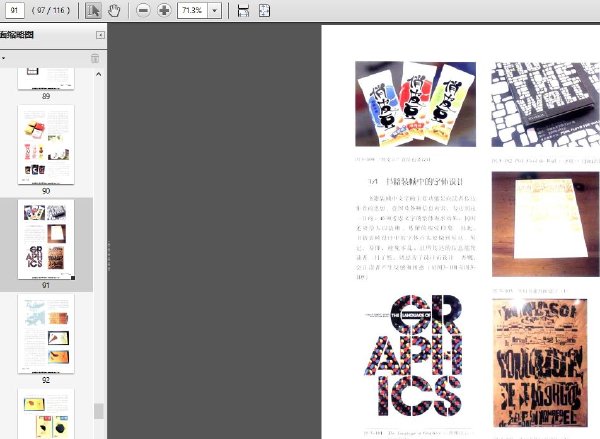Click the THE WALL book image
Image resolution: width=600 pixels, height=439 pixels.
point(546,105)
